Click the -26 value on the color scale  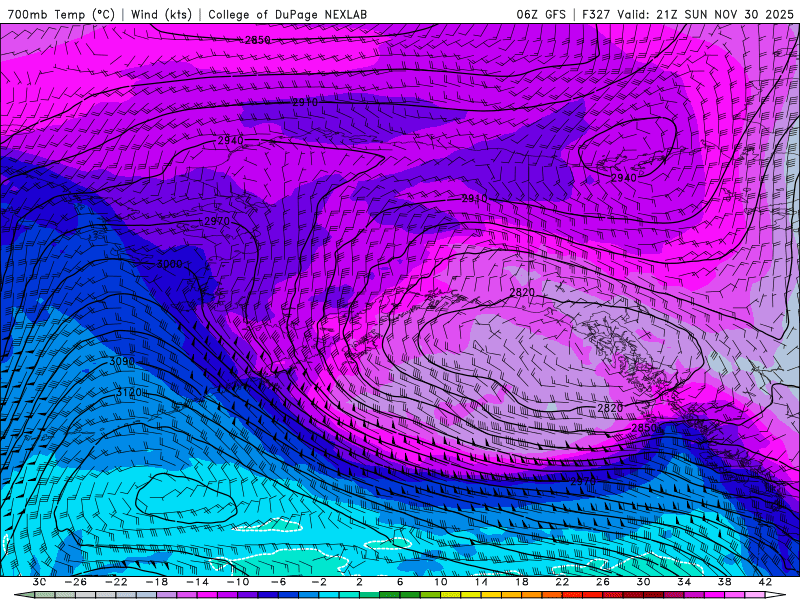[76, 582]
